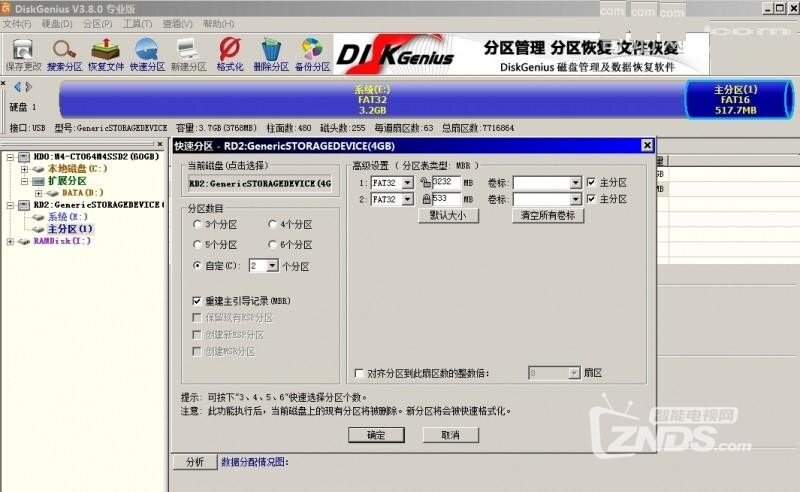
Task: Click the 取消 cancel button
Action: click(x=451, y=435)
